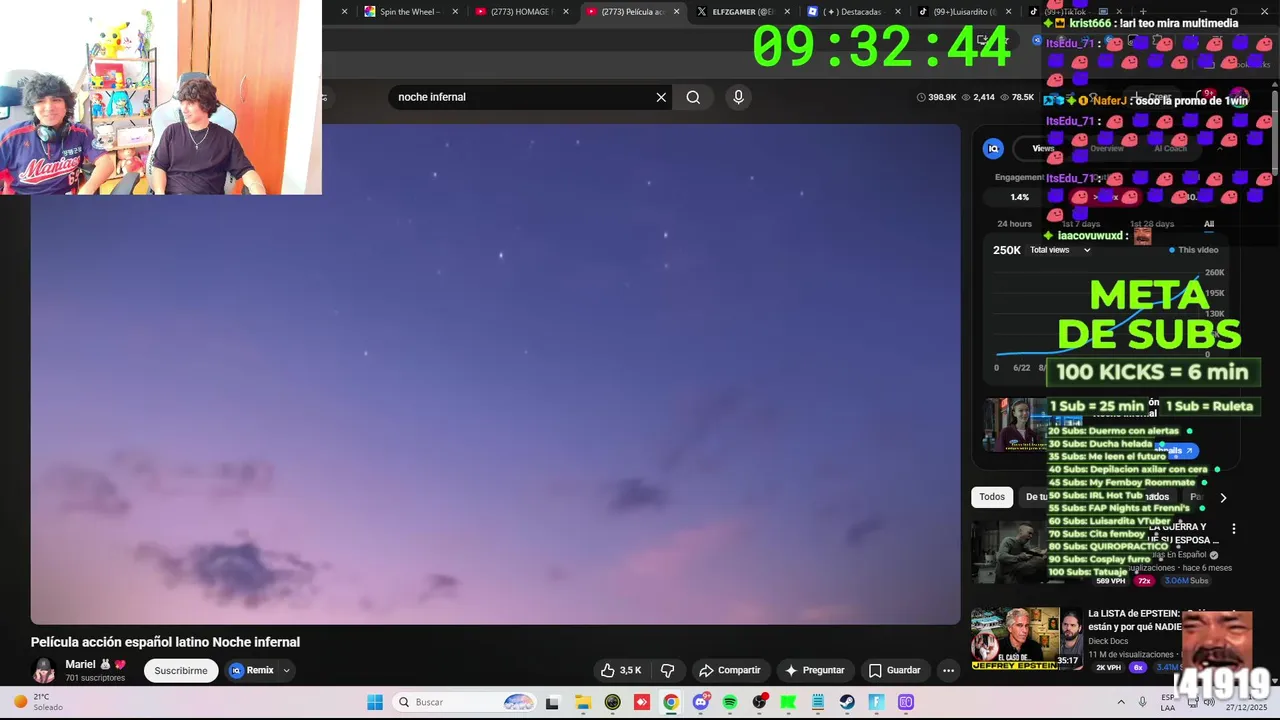
Task: Open more actions three-dot menu
Action: click(x=948, y=670)
